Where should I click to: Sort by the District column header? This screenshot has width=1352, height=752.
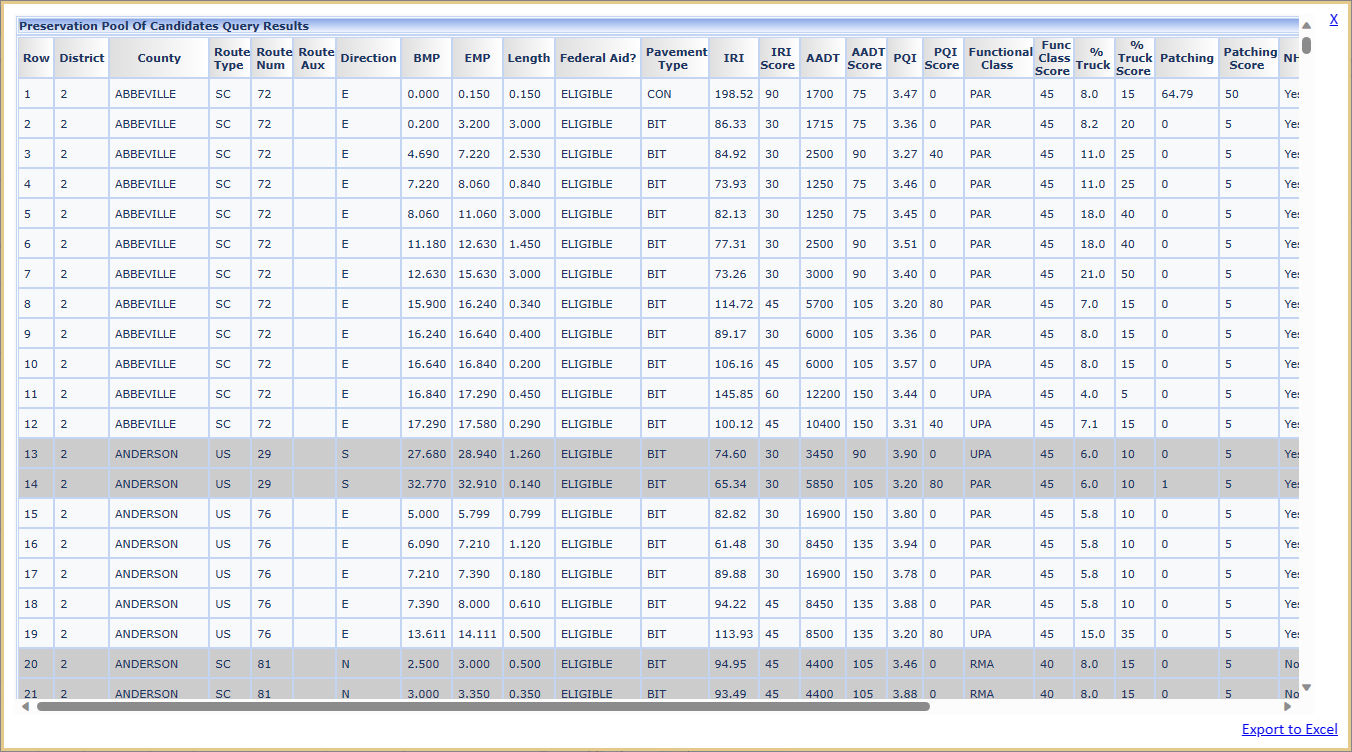point(82,58)
